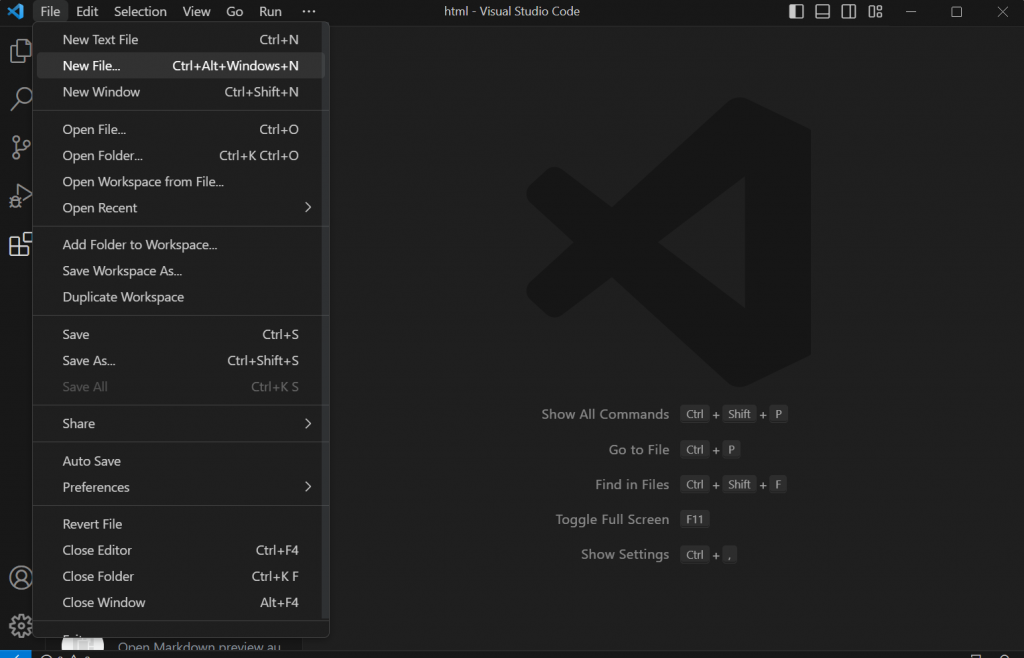Choose Duplicate Workspace
The width and height of the screenshot is (1024, 658).
[181, 297]
